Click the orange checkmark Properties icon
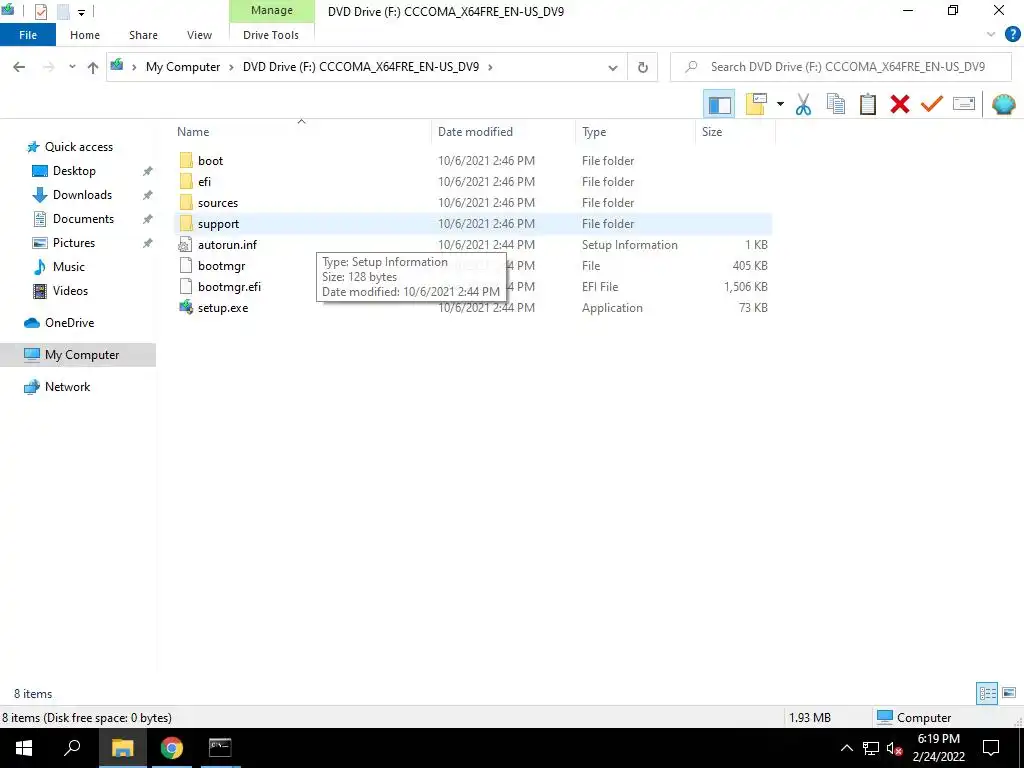The width and height of the screenshot is (1024, 768). 931,104
